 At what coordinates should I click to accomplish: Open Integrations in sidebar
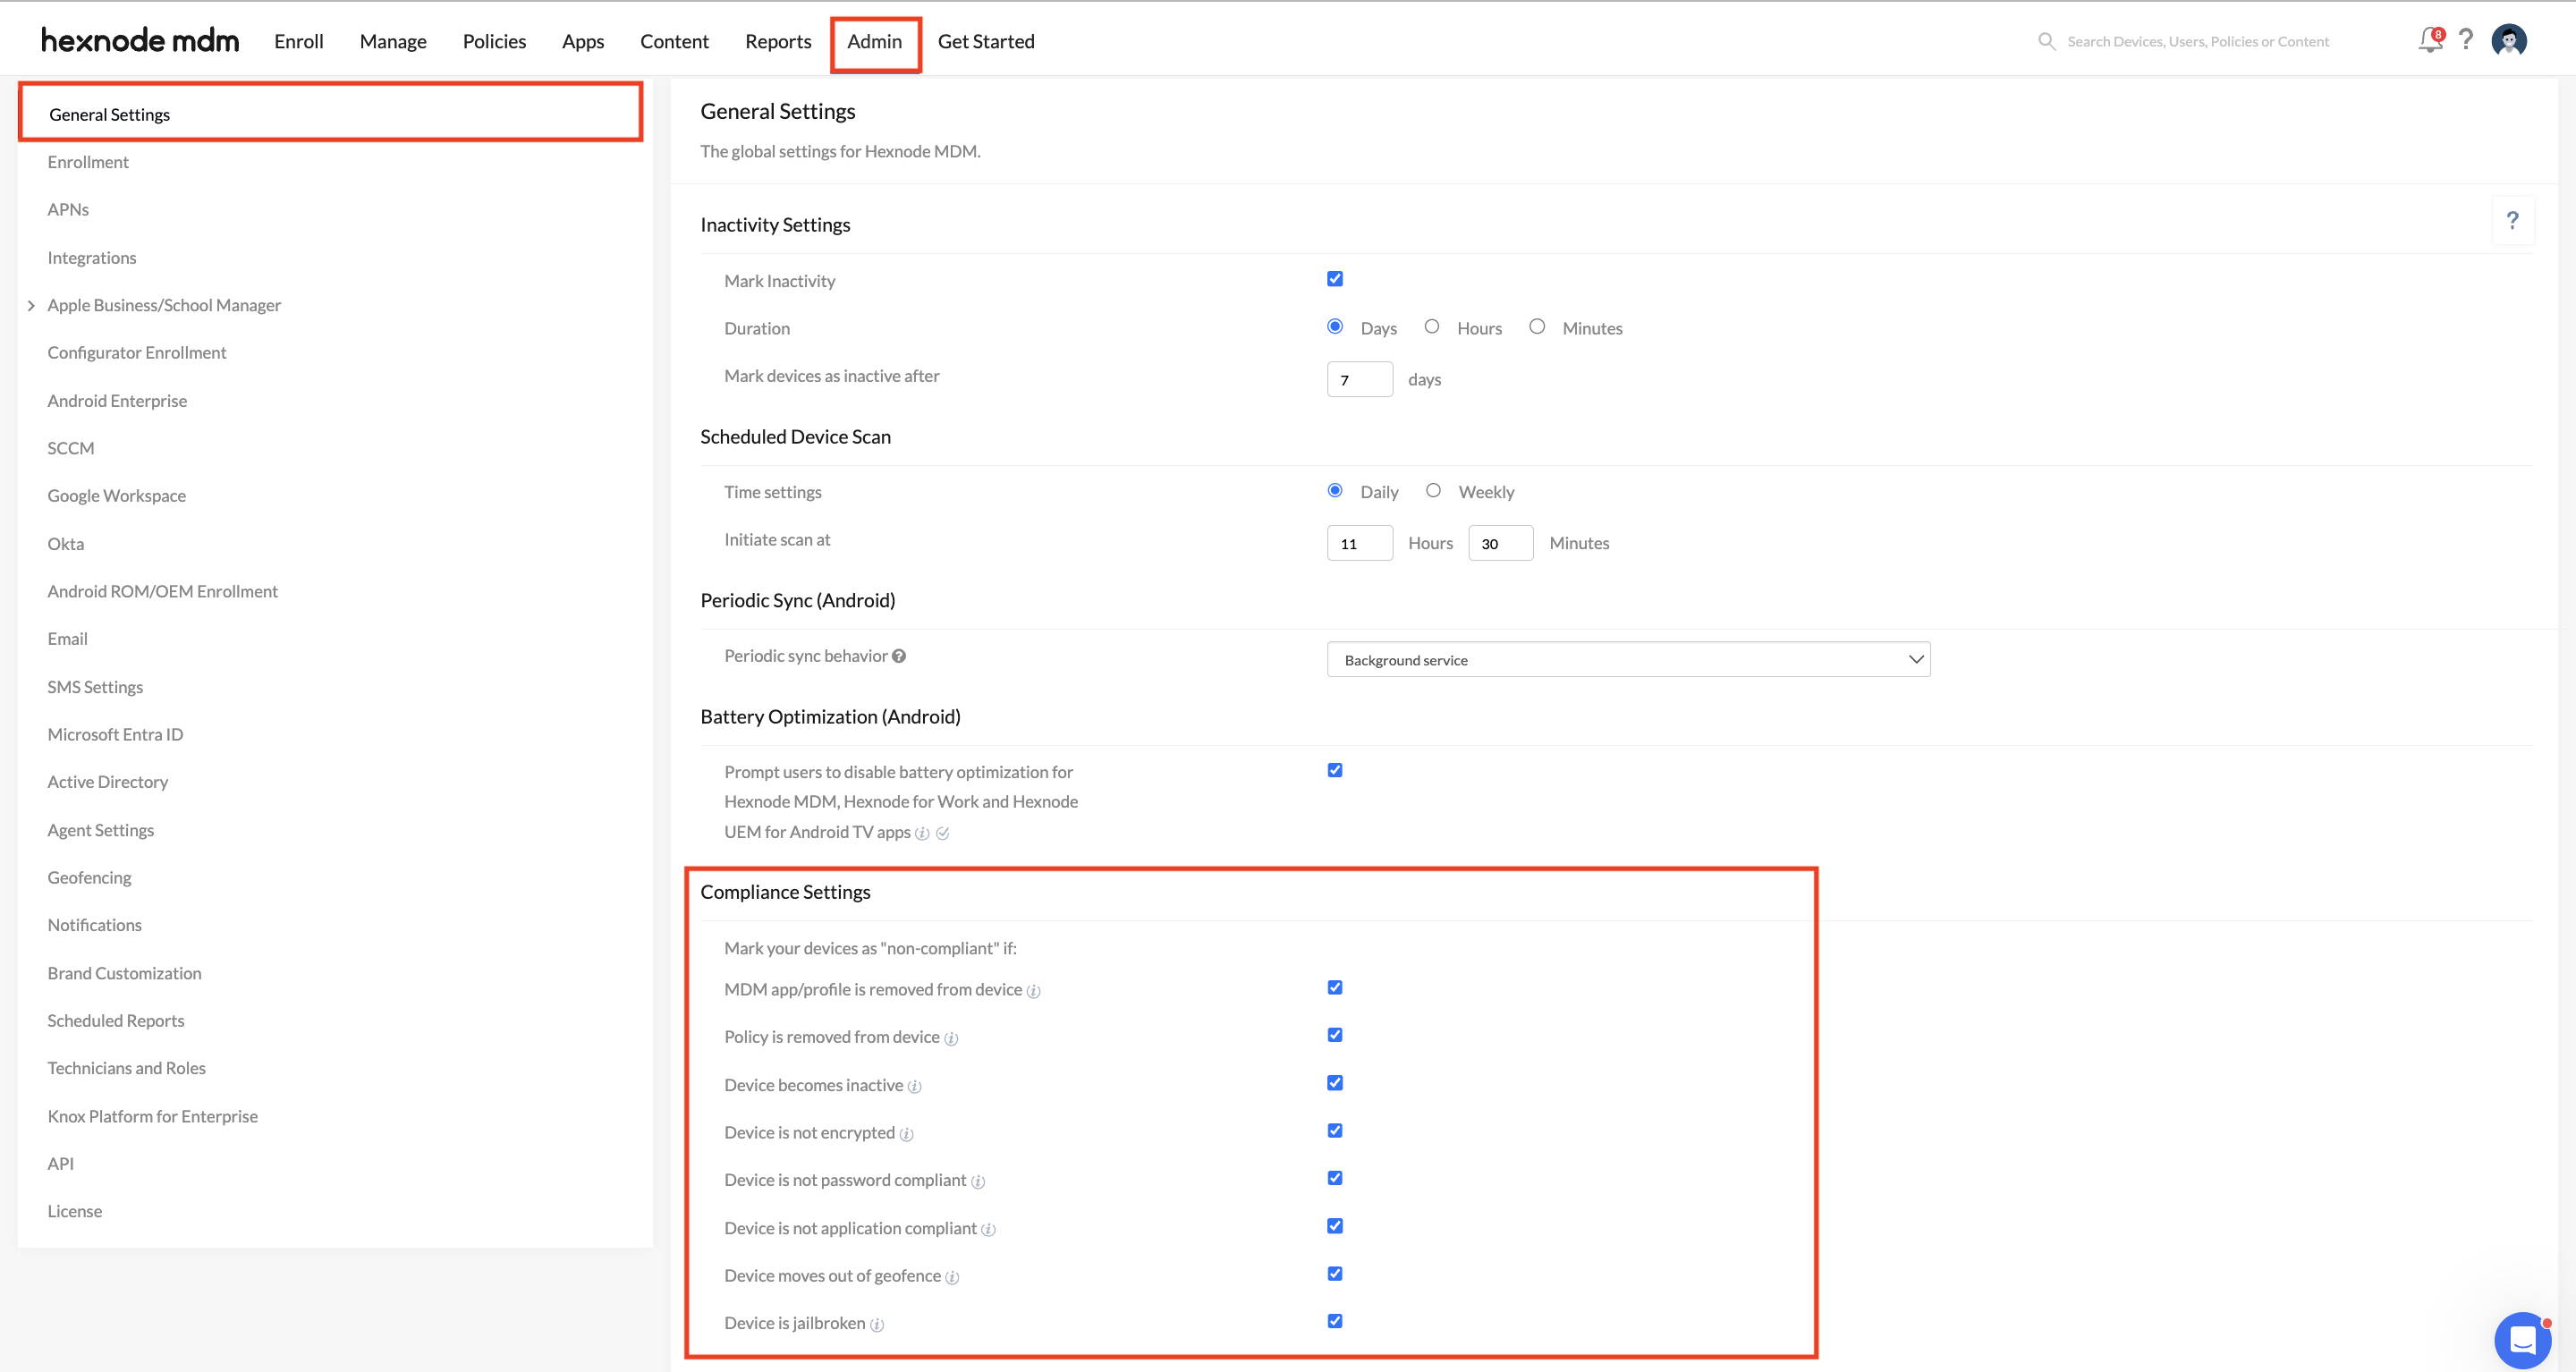92,258
